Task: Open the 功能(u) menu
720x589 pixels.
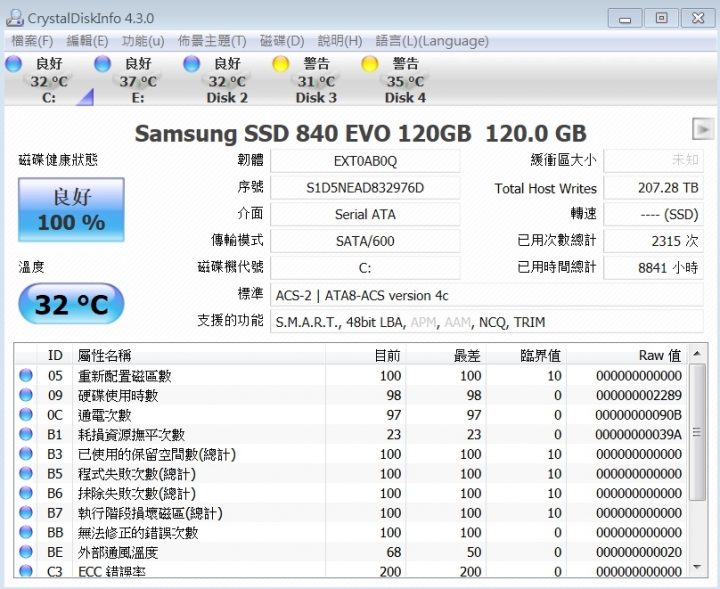Action: (143, 41)
